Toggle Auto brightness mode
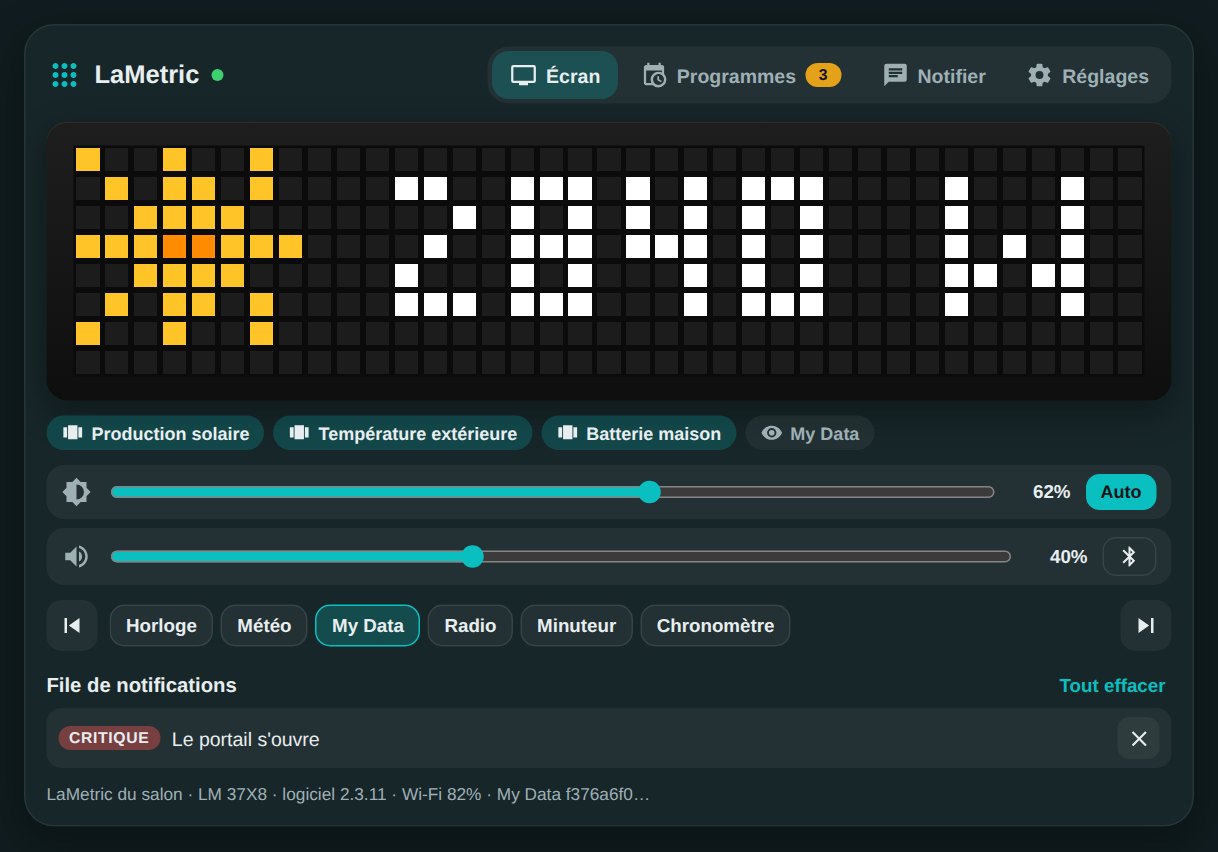 (1121, 492)
